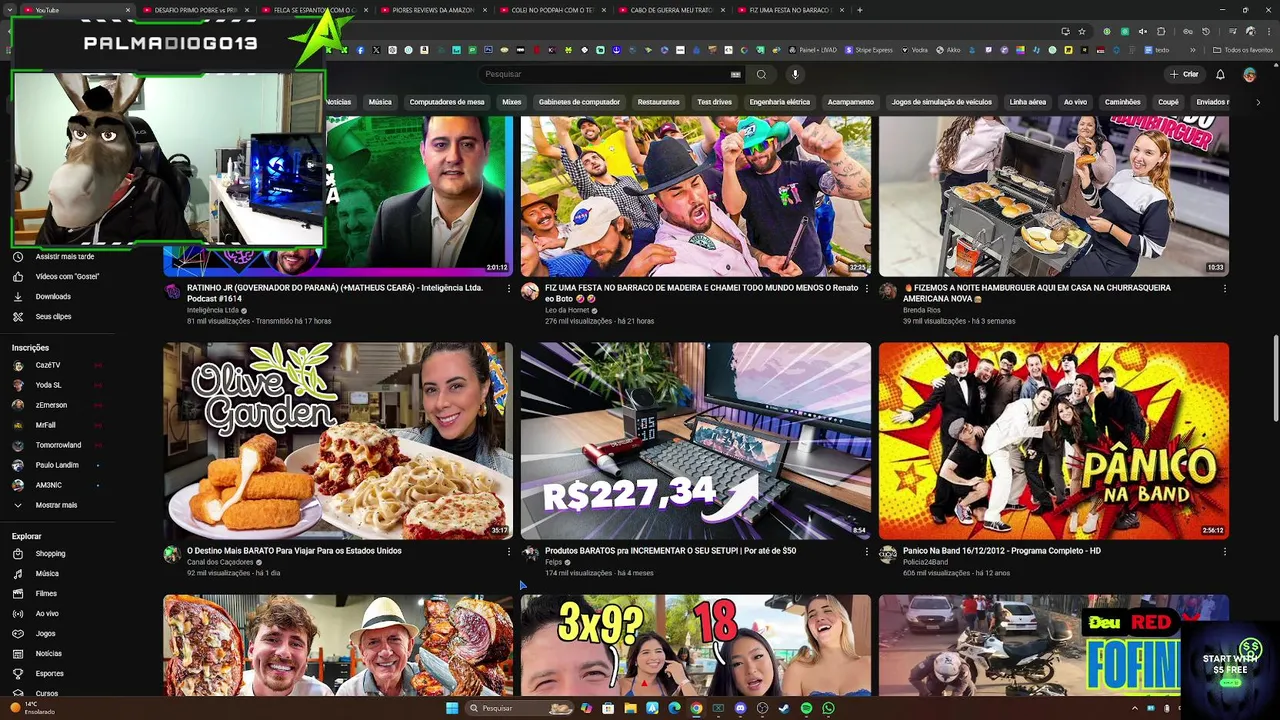Open Spotify from taskbar
The image size is (1280, 720).
coord(806,708)
